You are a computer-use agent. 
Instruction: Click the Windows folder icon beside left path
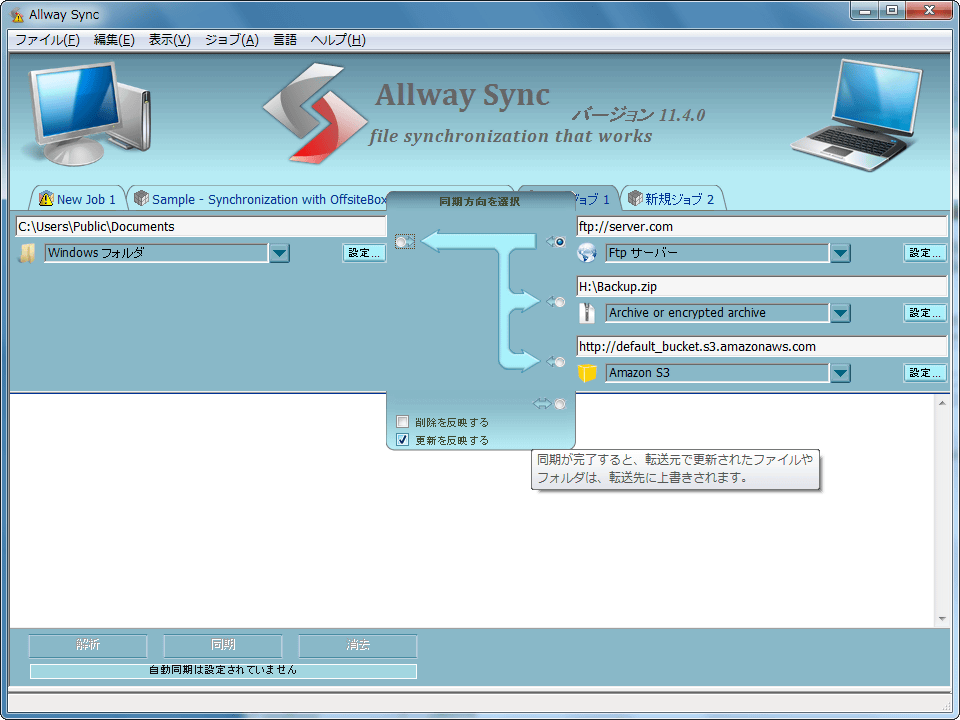26,253
